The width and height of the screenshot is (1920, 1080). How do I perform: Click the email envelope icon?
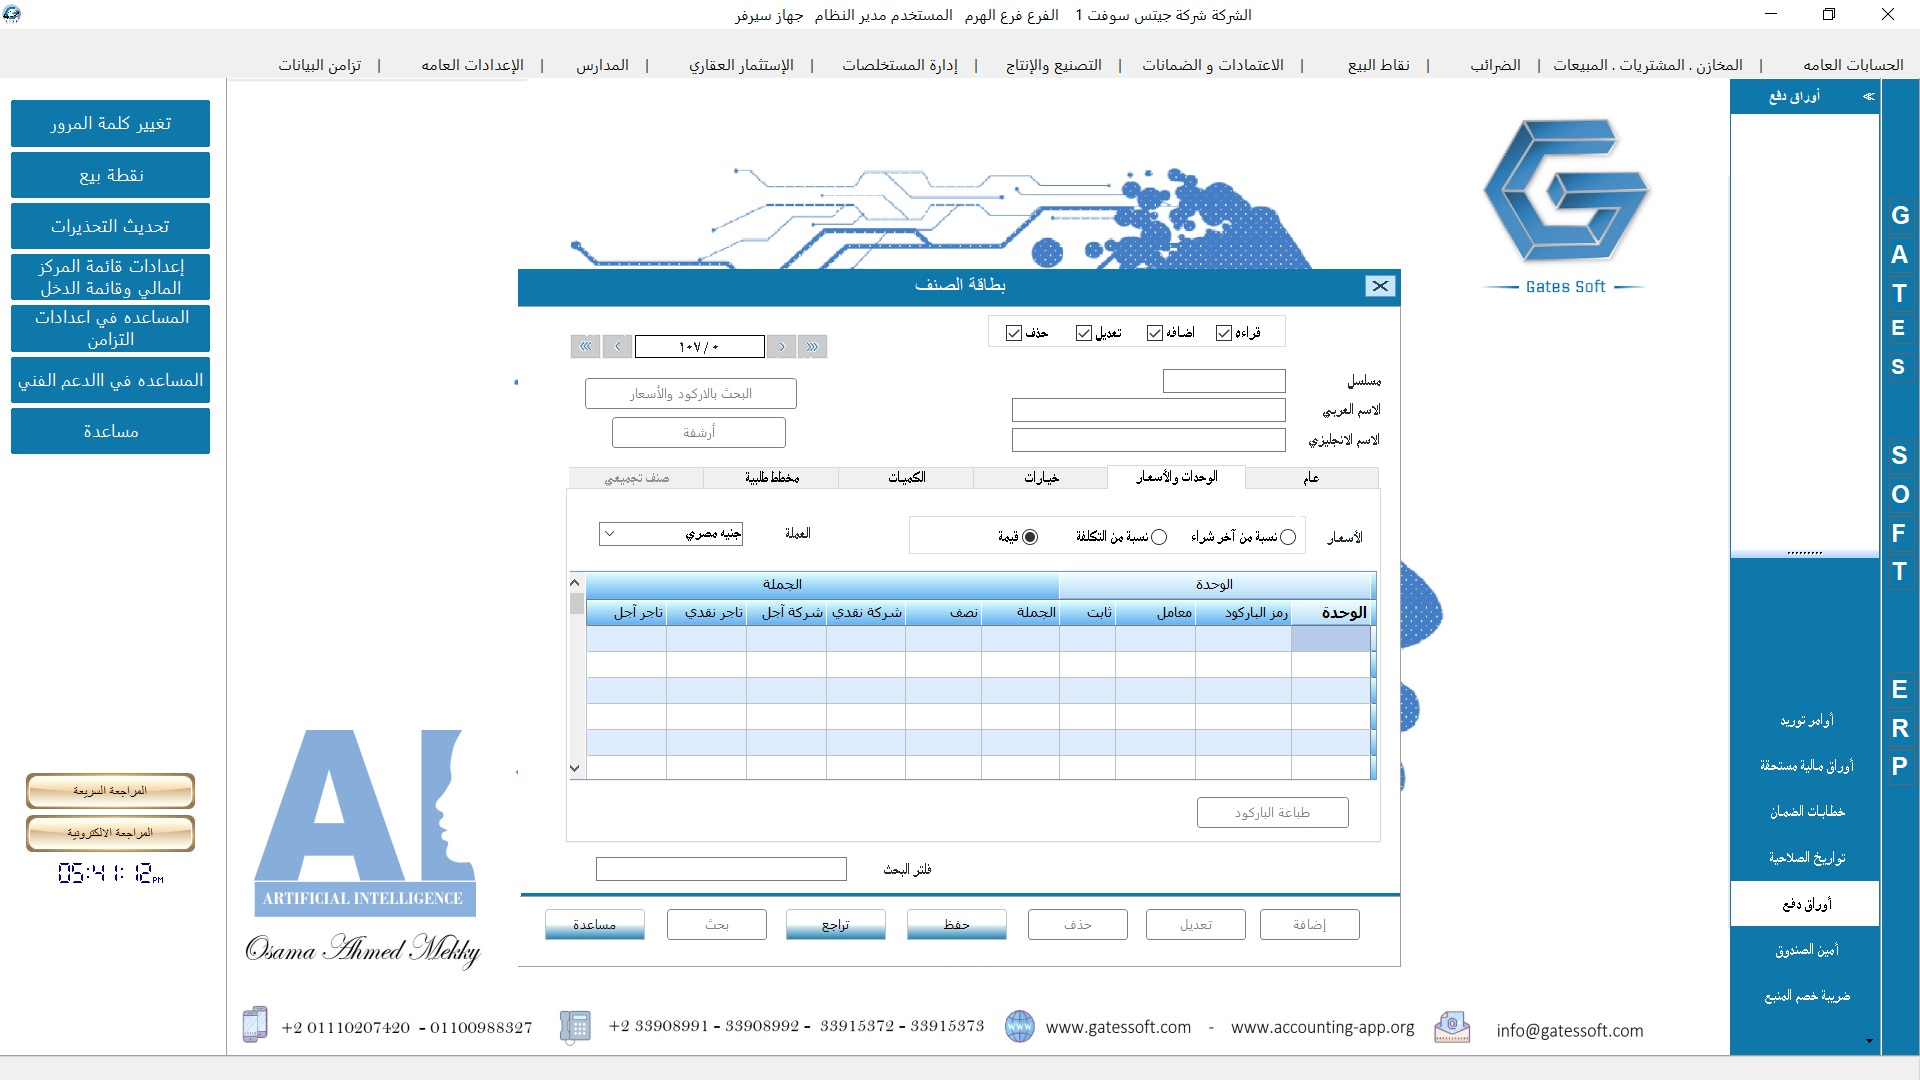1452,1026
